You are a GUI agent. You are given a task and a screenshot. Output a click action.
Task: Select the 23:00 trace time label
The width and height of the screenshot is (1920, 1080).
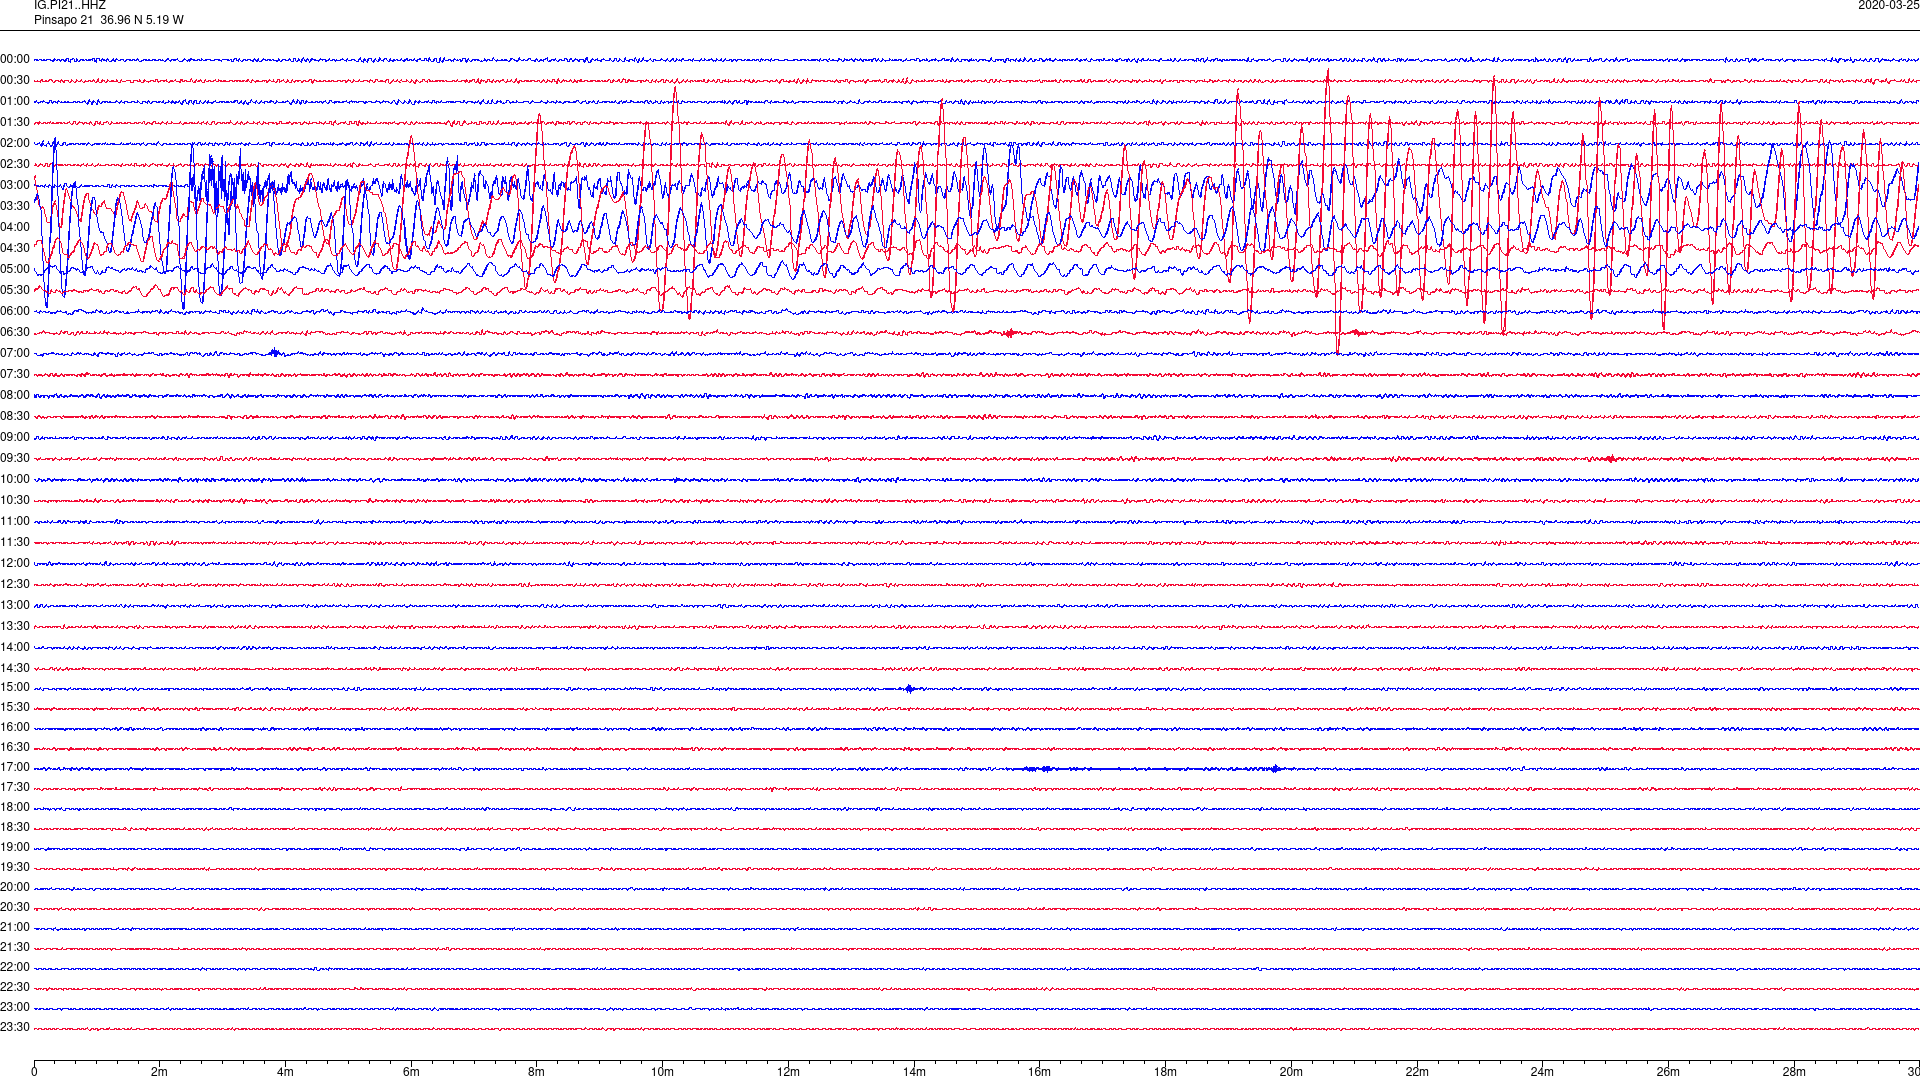(x=15, y=1008)
